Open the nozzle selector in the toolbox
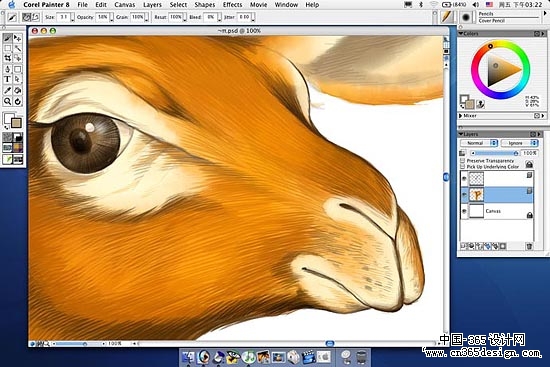The image size is (550, 367). click(x=18, y=159)
